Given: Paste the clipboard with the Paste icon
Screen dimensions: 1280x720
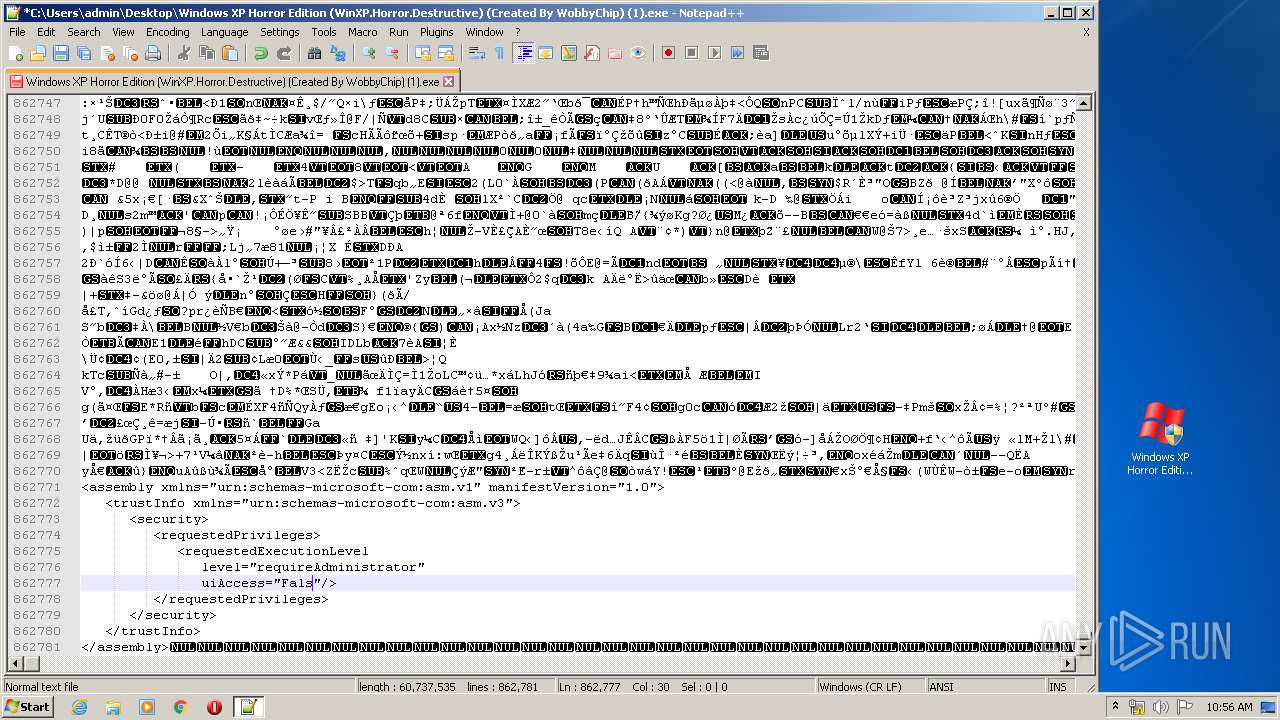Looking at the screenshot, I should [230, 53].
